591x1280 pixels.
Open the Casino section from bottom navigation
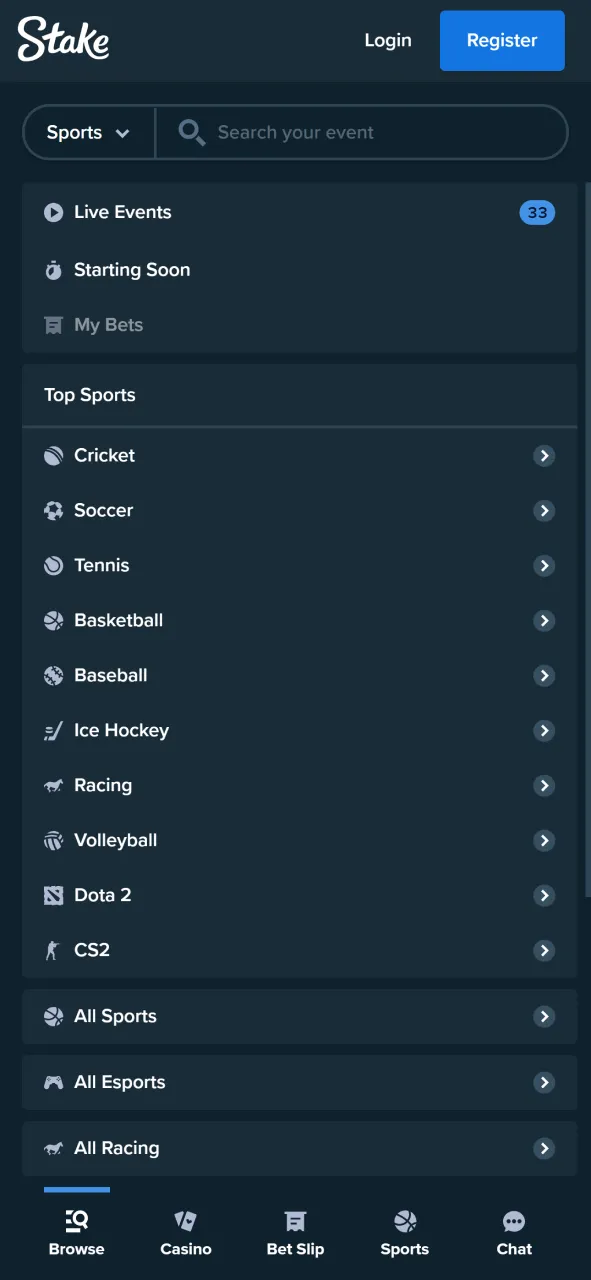185,1232
